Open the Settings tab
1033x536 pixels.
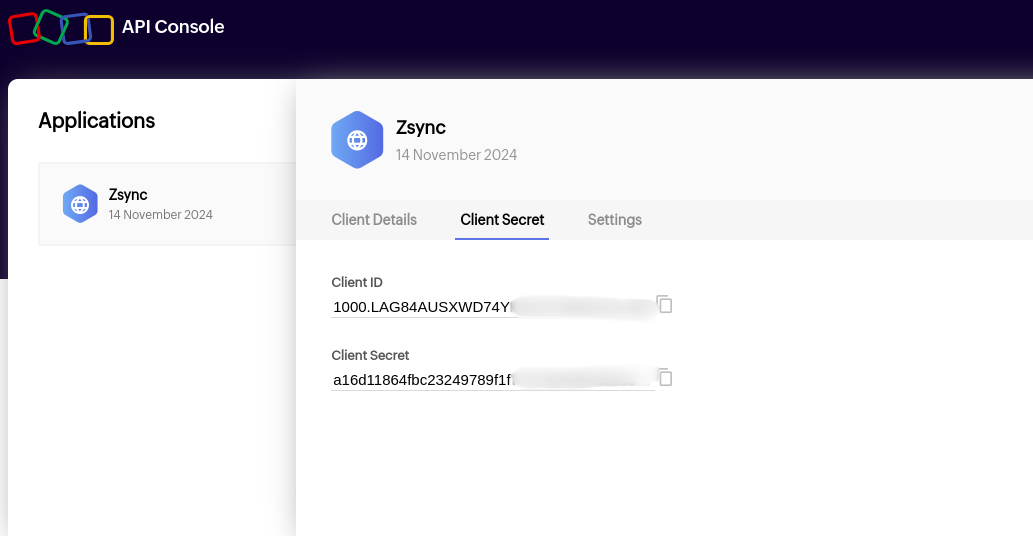pos(614,220)
